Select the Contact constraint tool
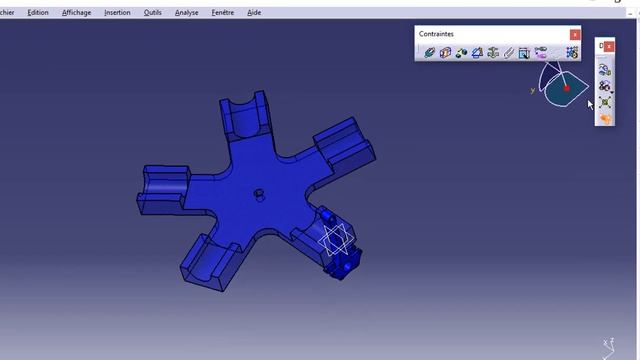Image resolution: width=640 pixels, height=360 pixels. [x=445, y=53]
